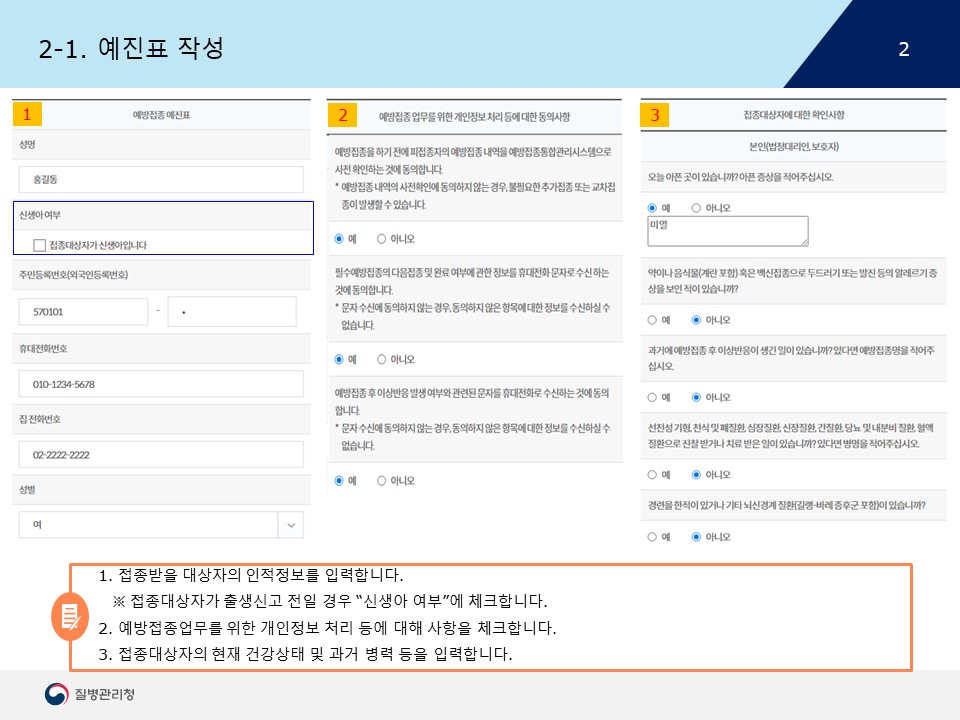Click the 성명 input field with 홍길동
Screen dimensions: 960x720
tap(160, 180)
